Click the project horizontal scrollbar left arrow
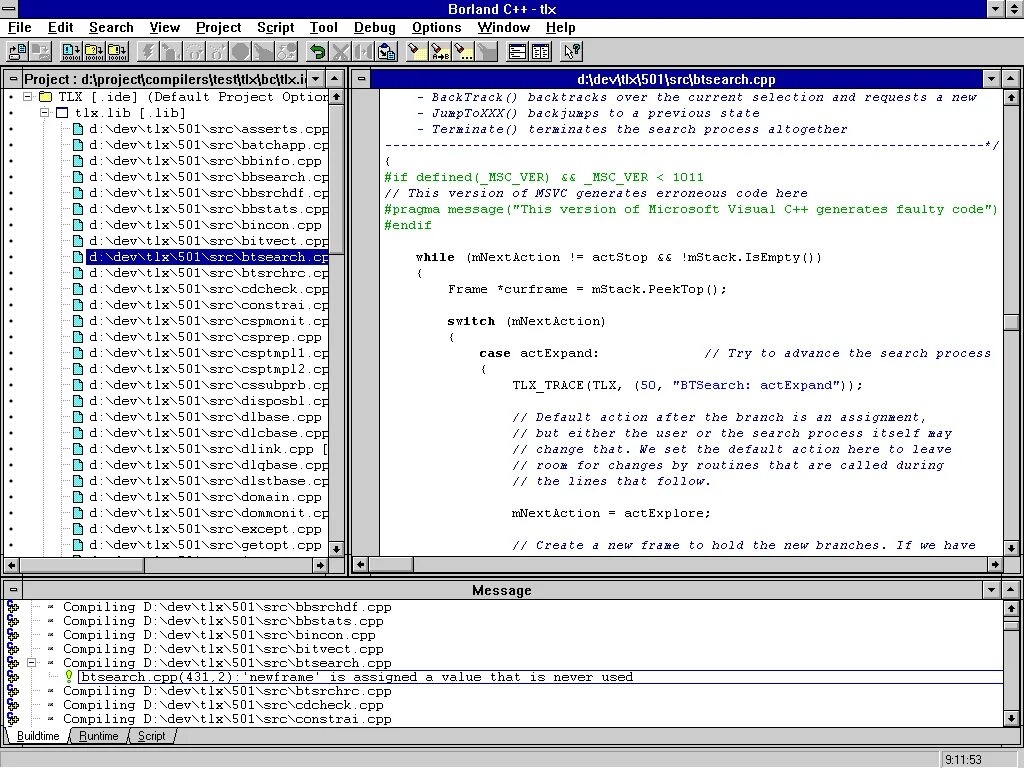 pos(11,565)
